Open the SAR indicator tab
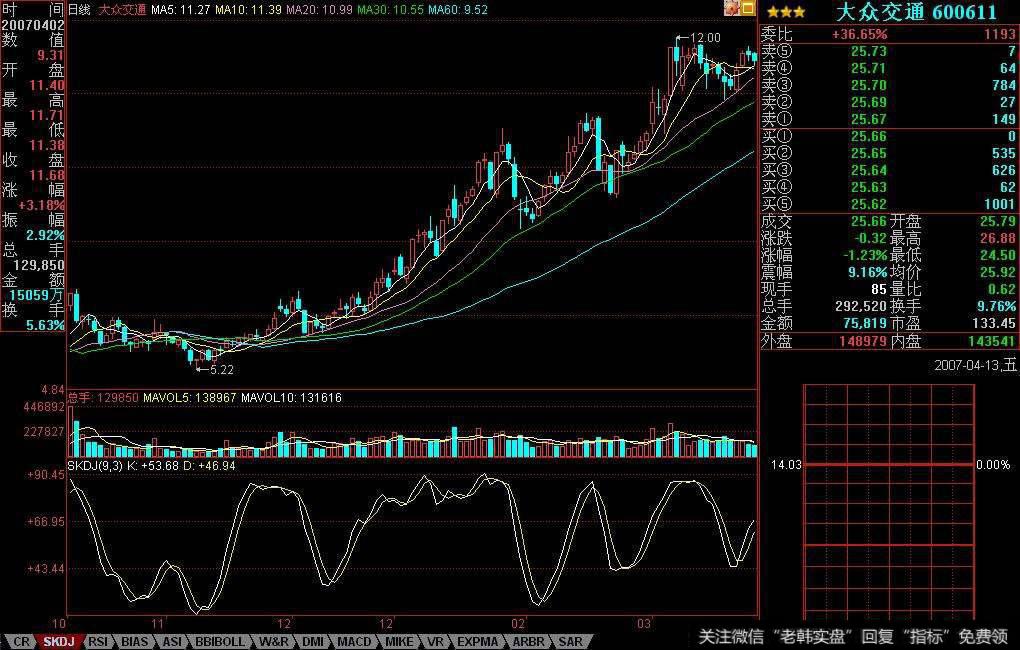Viewport: 1020px width, 650px height. coord(570,641)
